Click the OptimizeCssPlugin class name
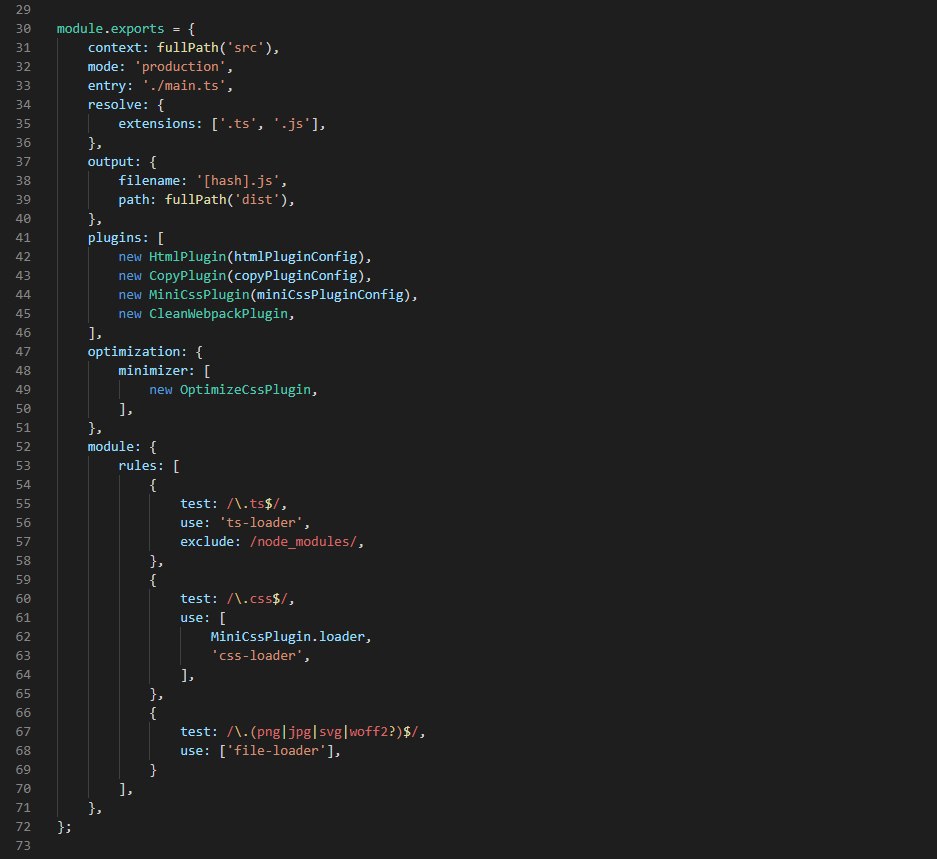Viewport: 937px width, 859px height. tap(246, 390)
